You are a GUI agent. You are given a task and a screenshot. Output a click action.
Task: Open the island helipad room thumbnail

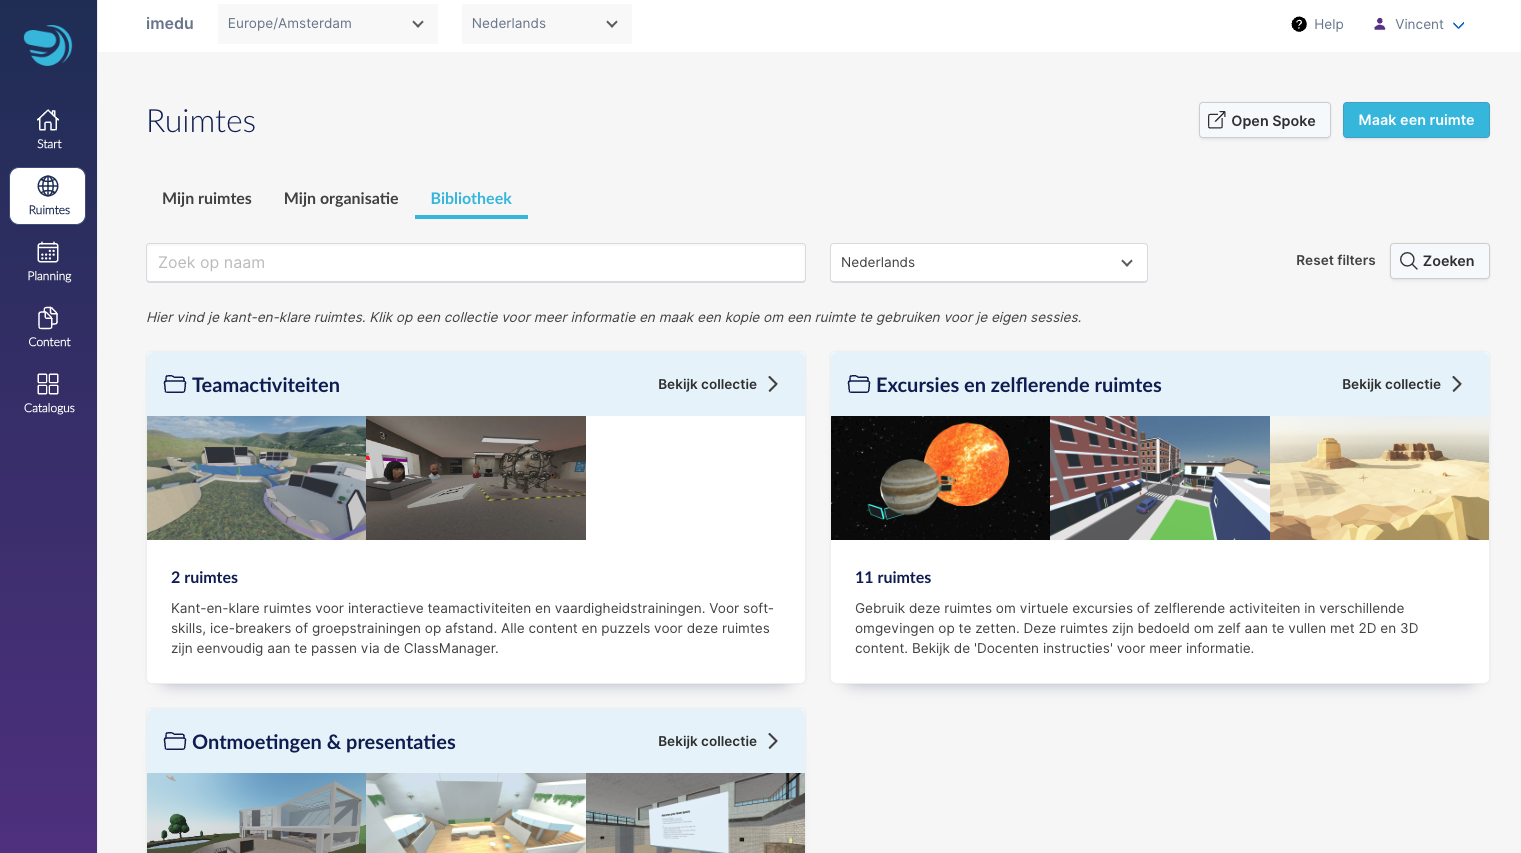(x=256, y=478)
